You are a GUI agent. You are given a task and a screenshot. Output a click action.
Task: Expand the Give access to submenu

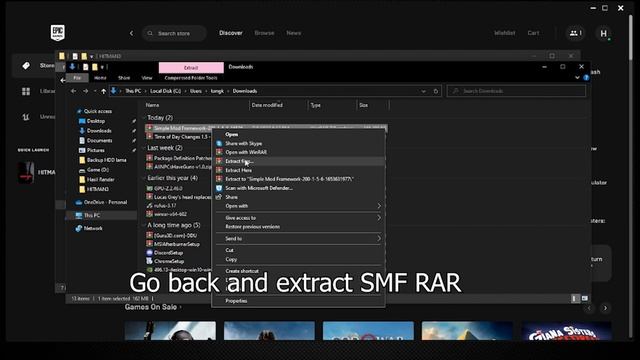299,218
